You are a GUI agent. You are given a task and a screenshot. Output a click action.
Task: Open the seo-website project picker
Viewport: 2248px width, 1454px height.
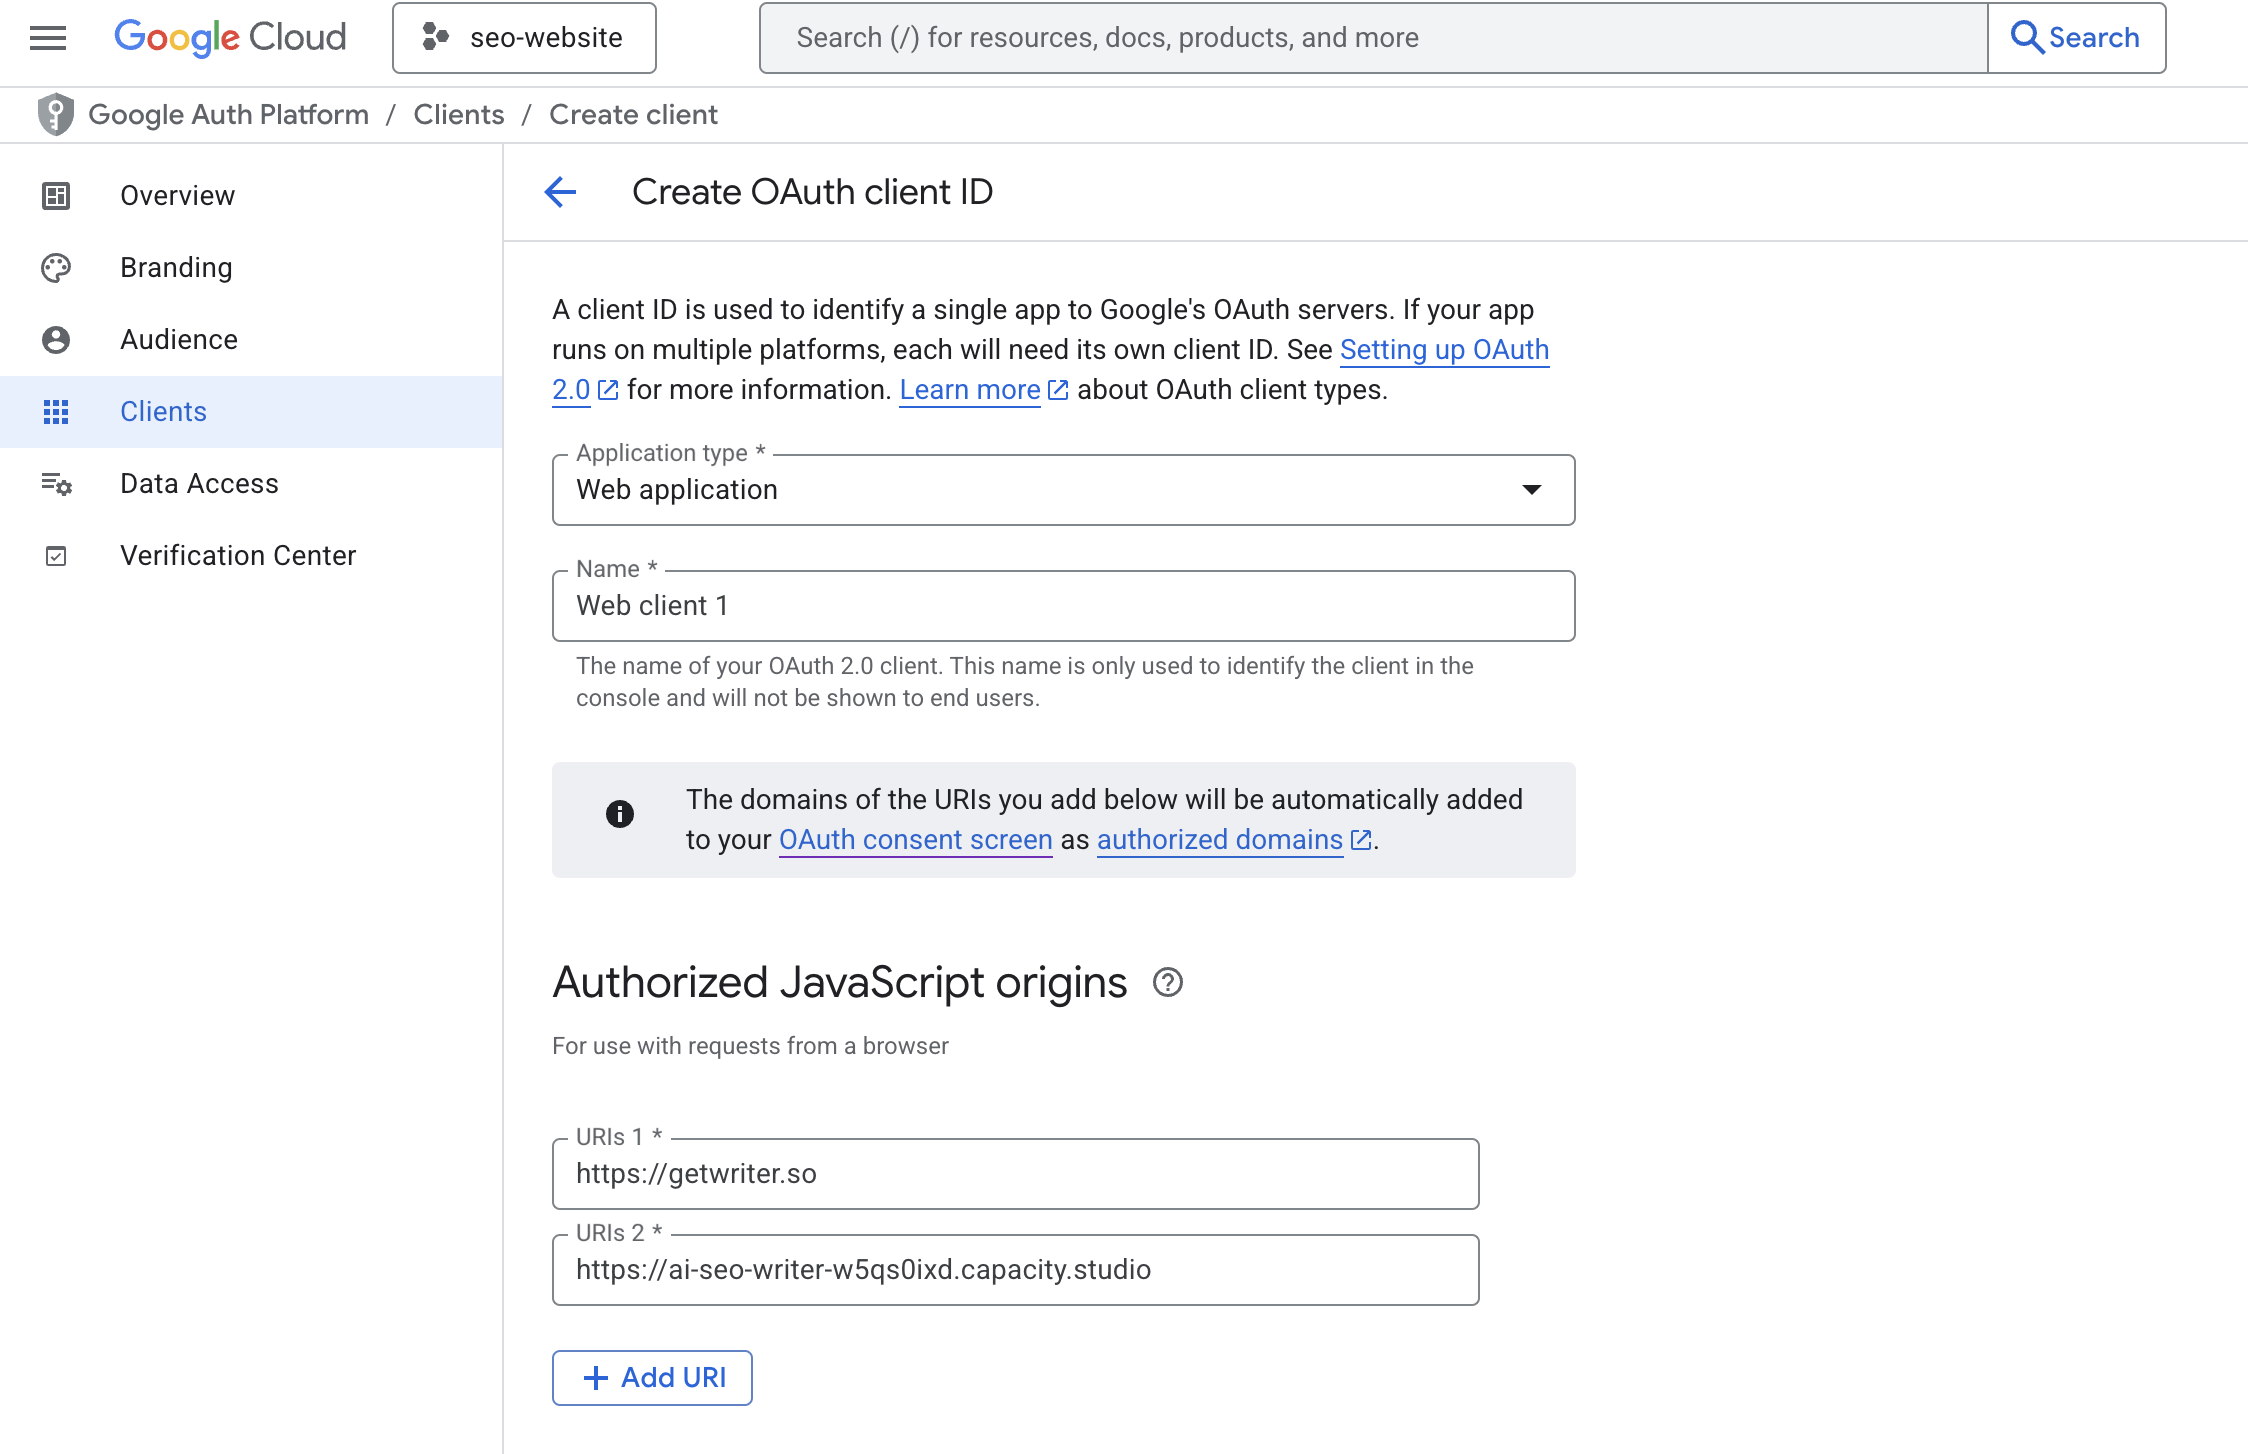click(524, 38)
